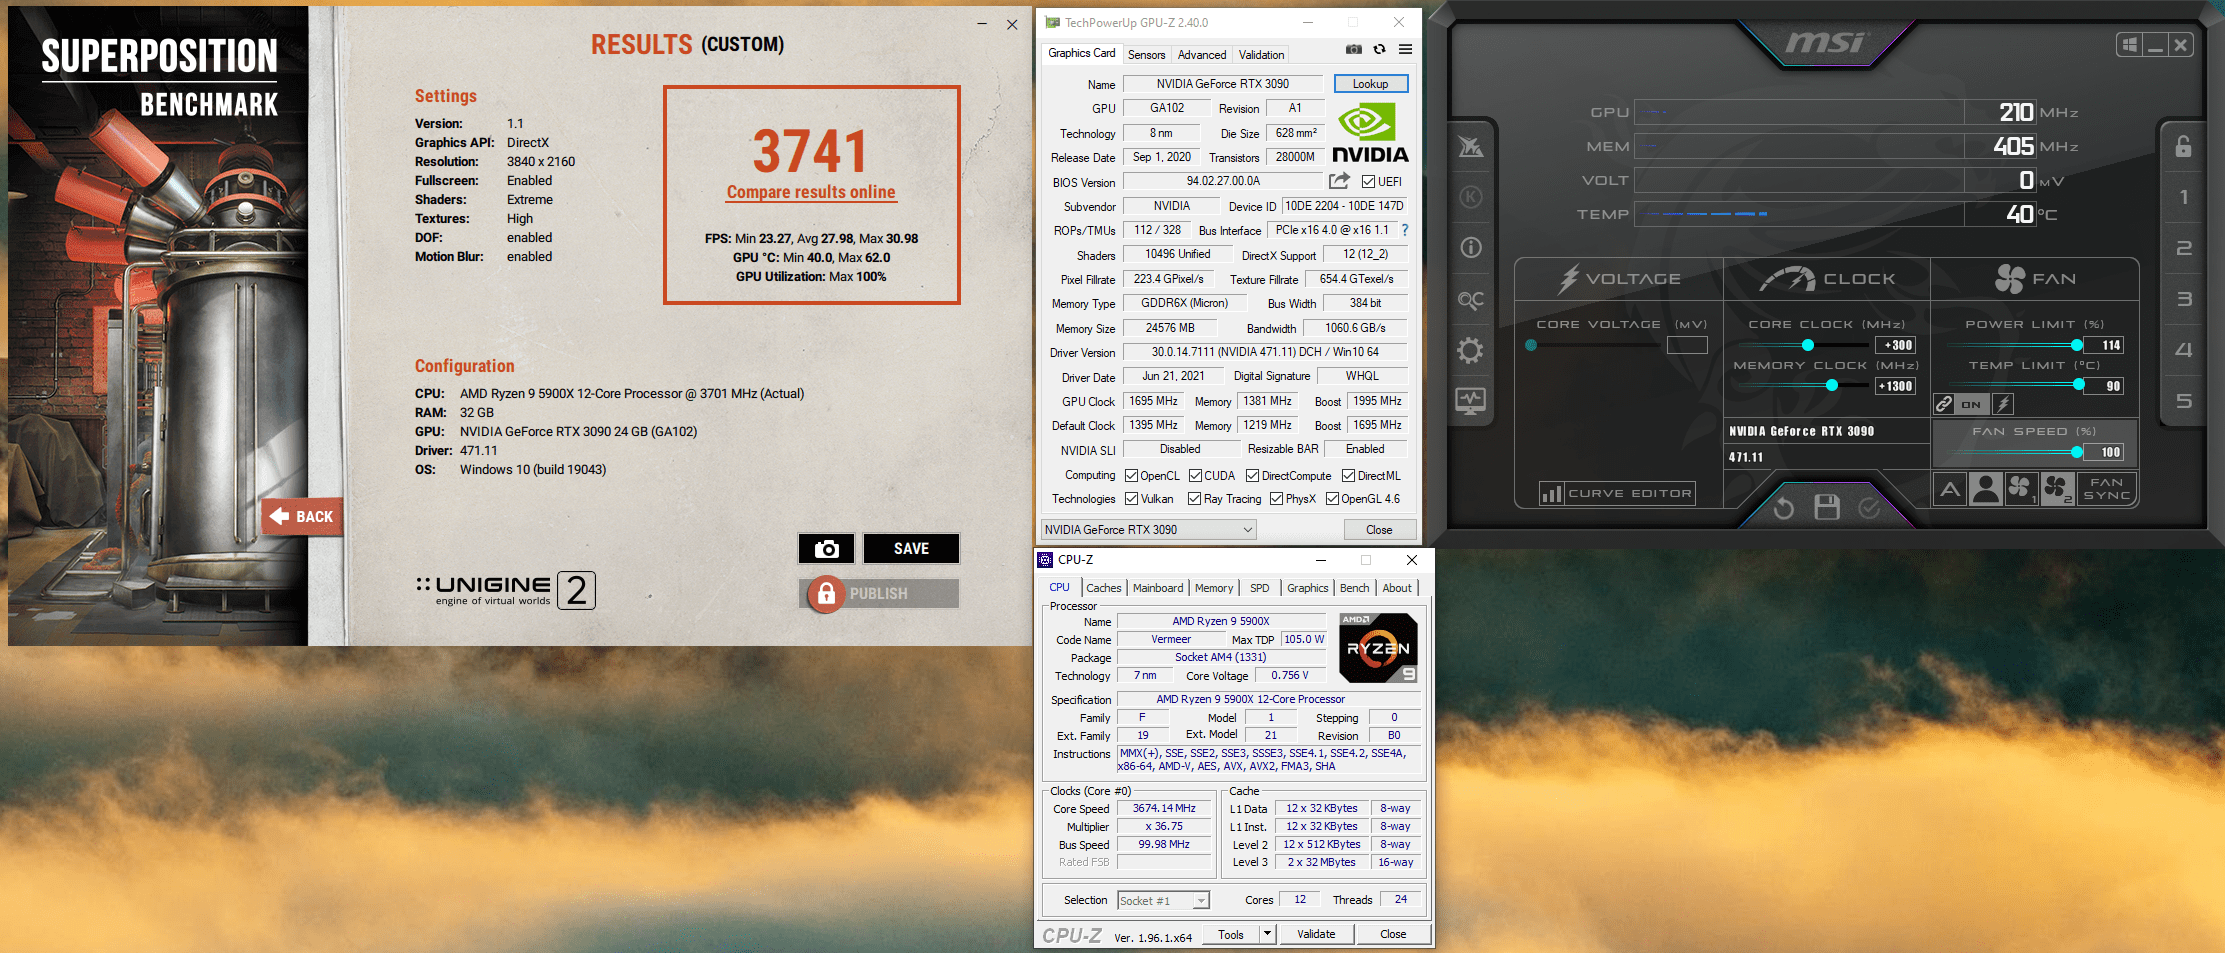Toggle the Ray Tracing checkbox
Viewport: 2225px width, 953px height.
[1194, 499]
